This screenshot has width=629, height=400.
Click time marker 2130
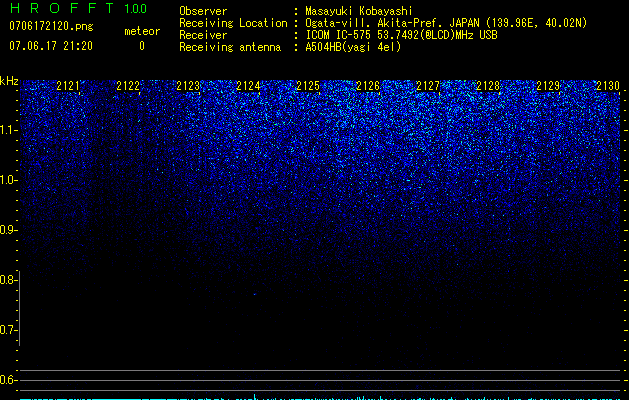pos(608,86)
